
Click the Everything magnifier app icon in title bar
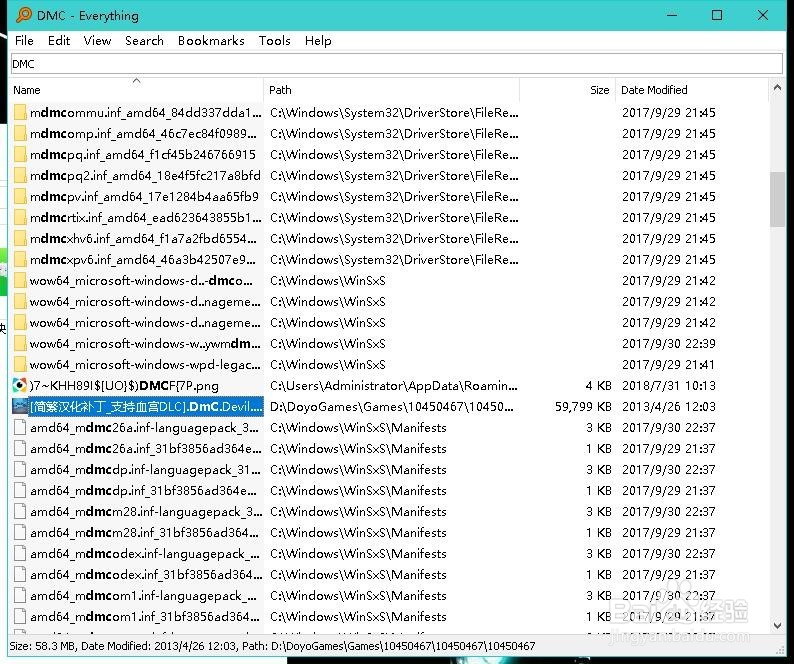[x=23, y=15]
